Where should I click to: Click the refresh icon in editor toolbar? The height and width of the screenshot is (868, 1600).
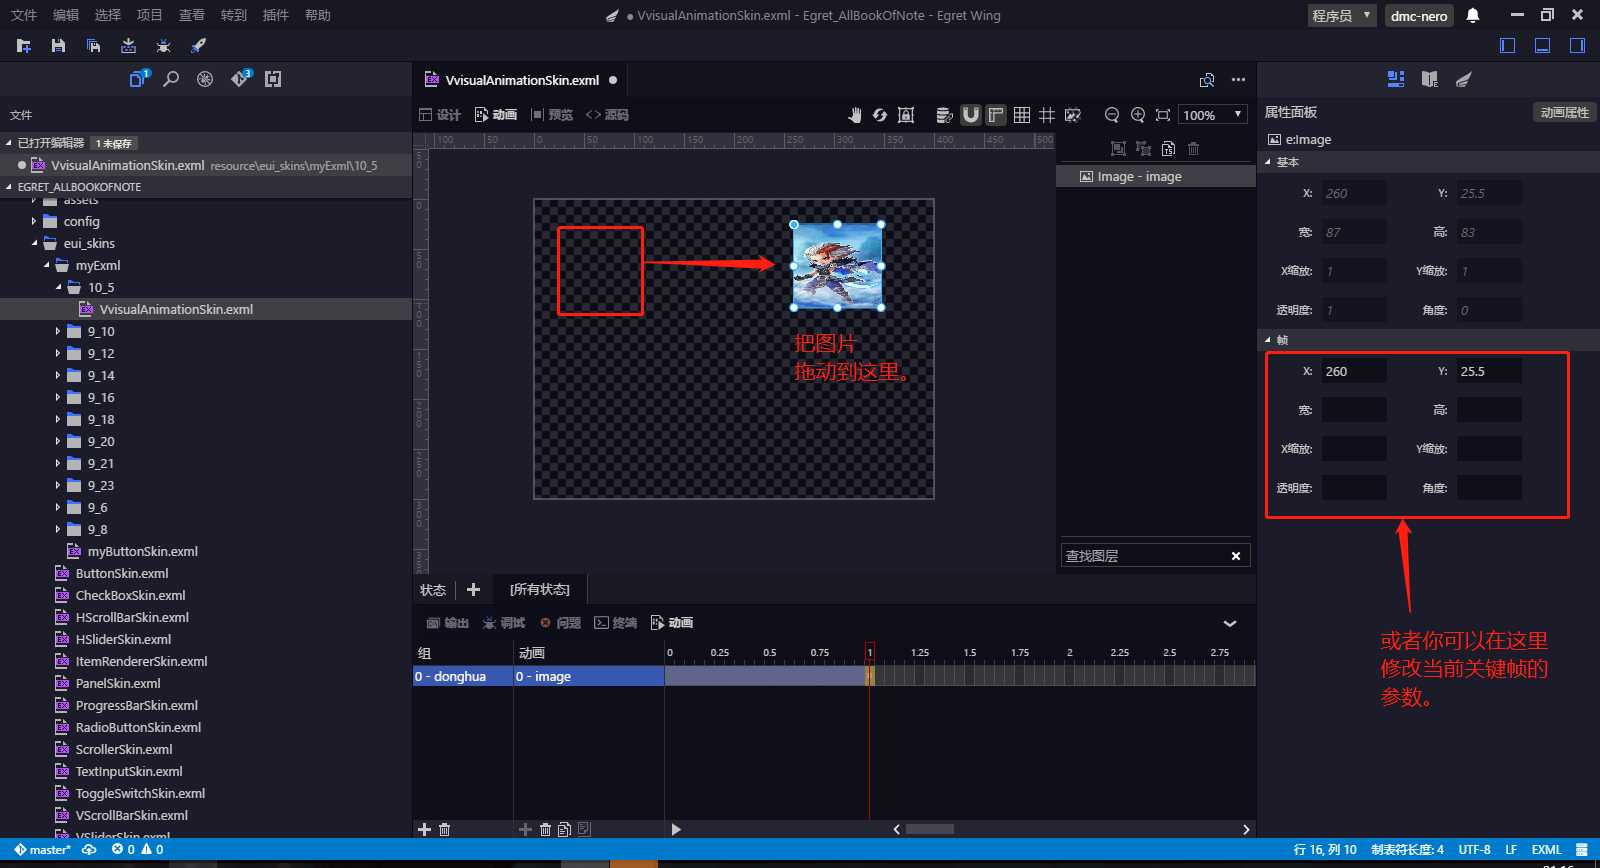coord(880,115)
